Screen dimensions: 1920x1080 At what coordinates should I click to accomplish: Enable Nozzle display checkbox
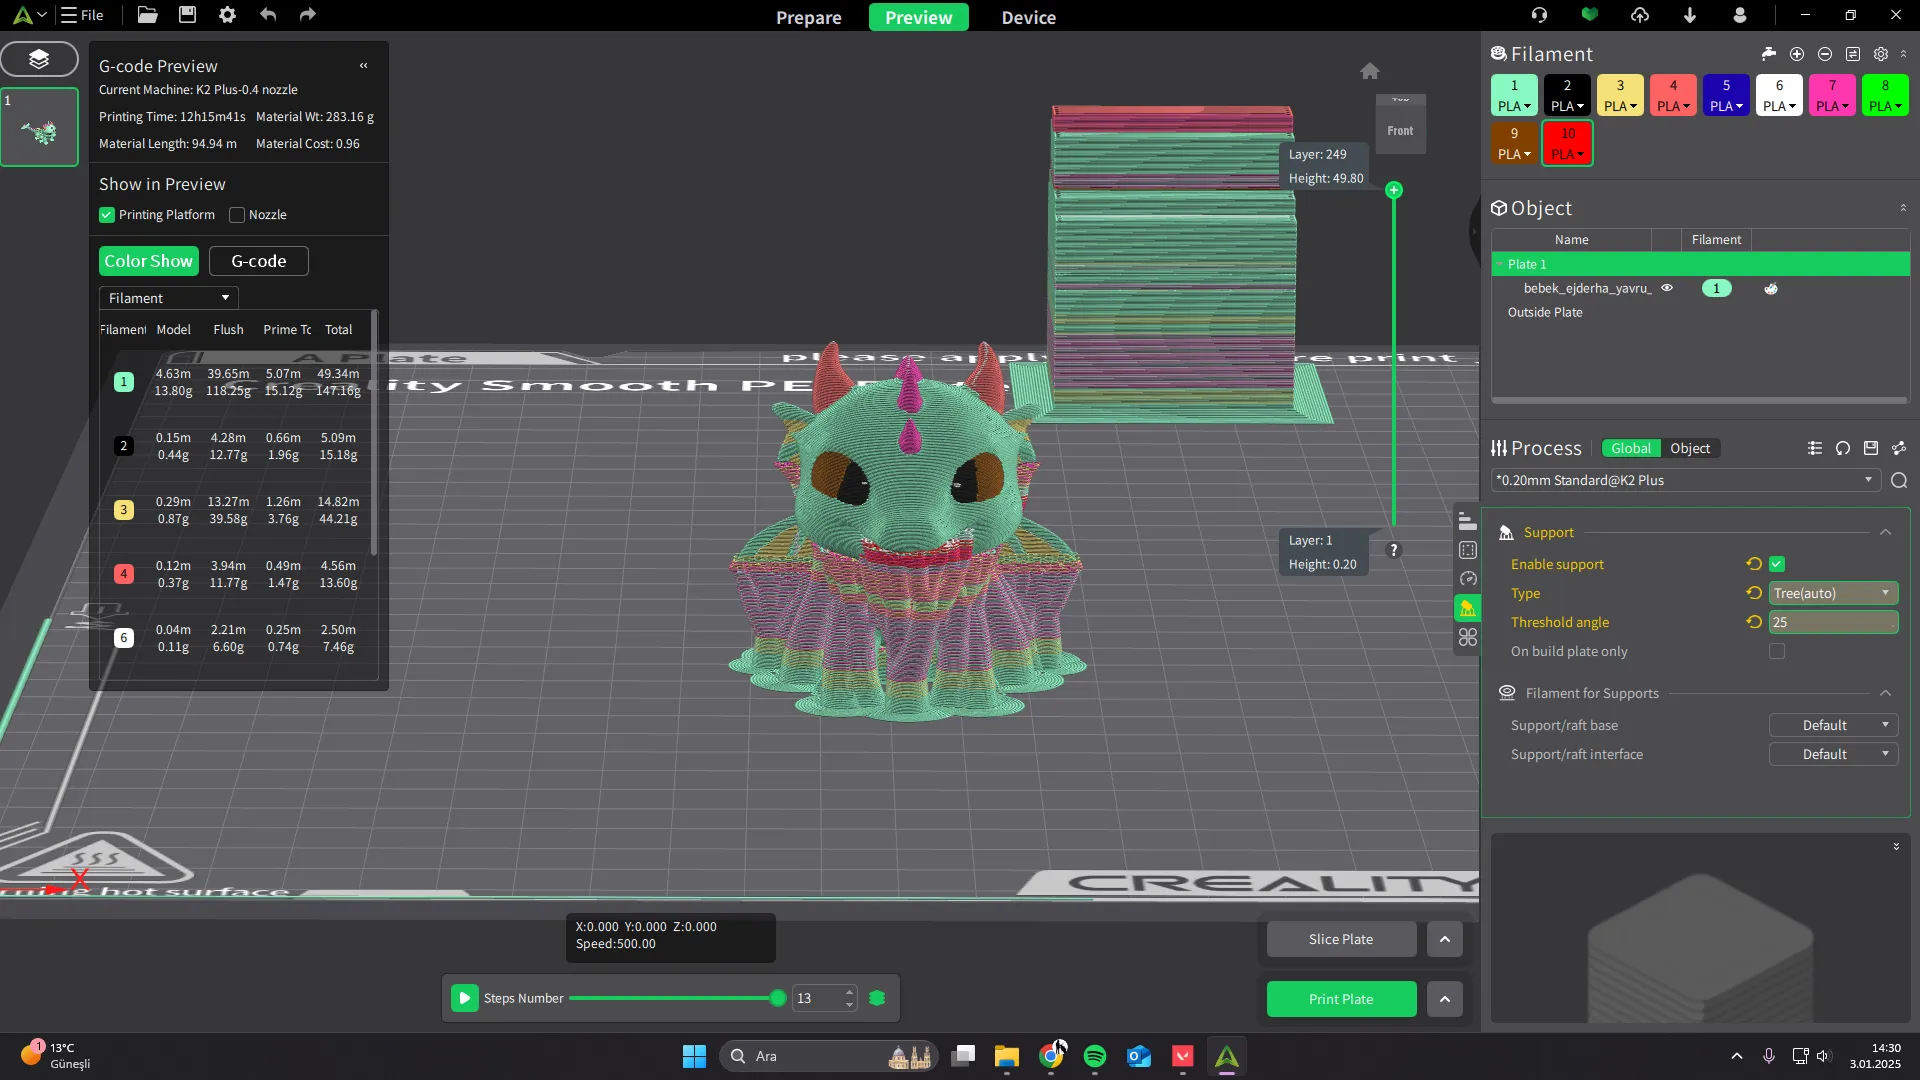click(237, 215)
